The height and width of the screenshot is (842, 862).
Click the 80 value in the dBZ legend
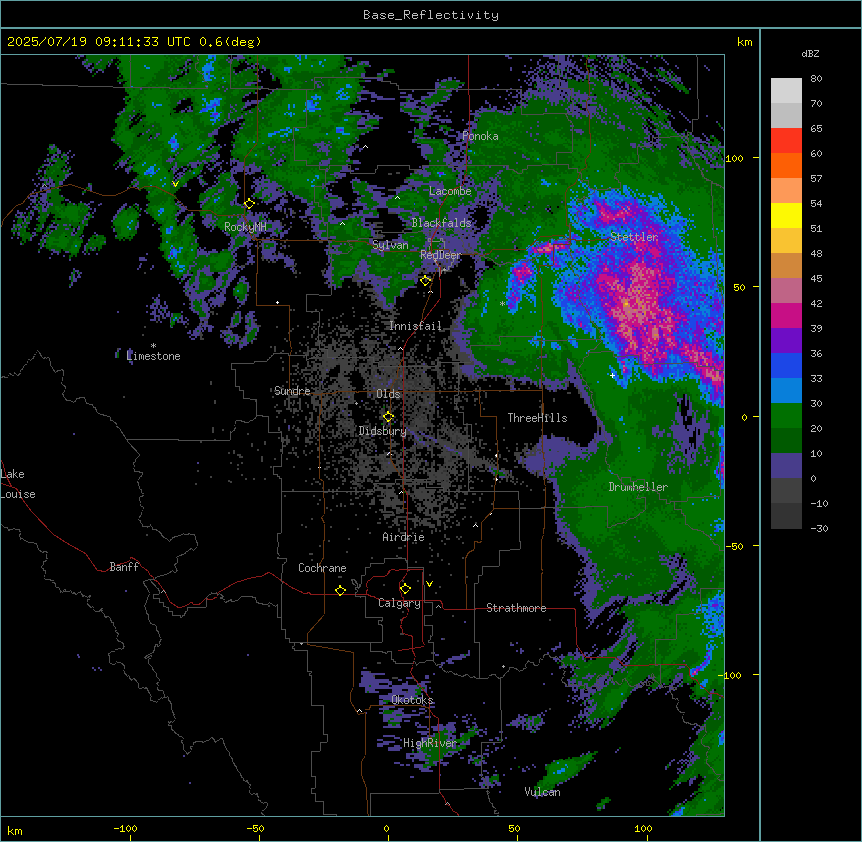pyautogui.click(x=816, y=79)
